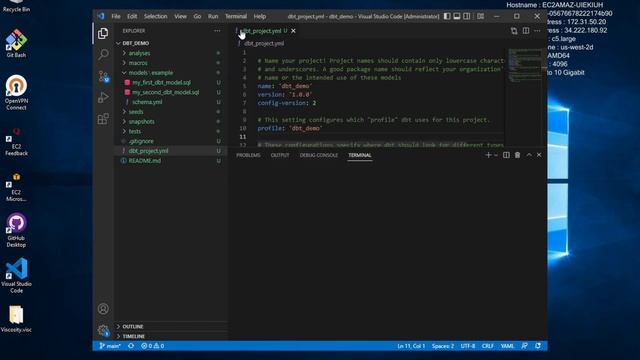Split the editor to the right
Viewport: 640px width, 360px height.
click(526, 31)
